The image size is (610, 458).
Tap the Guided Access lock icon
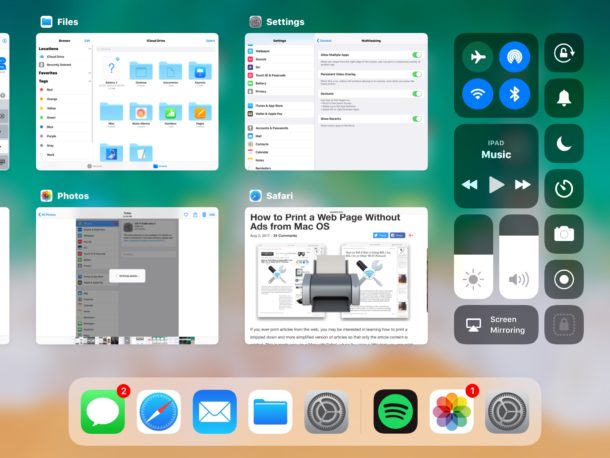(564, 325)
